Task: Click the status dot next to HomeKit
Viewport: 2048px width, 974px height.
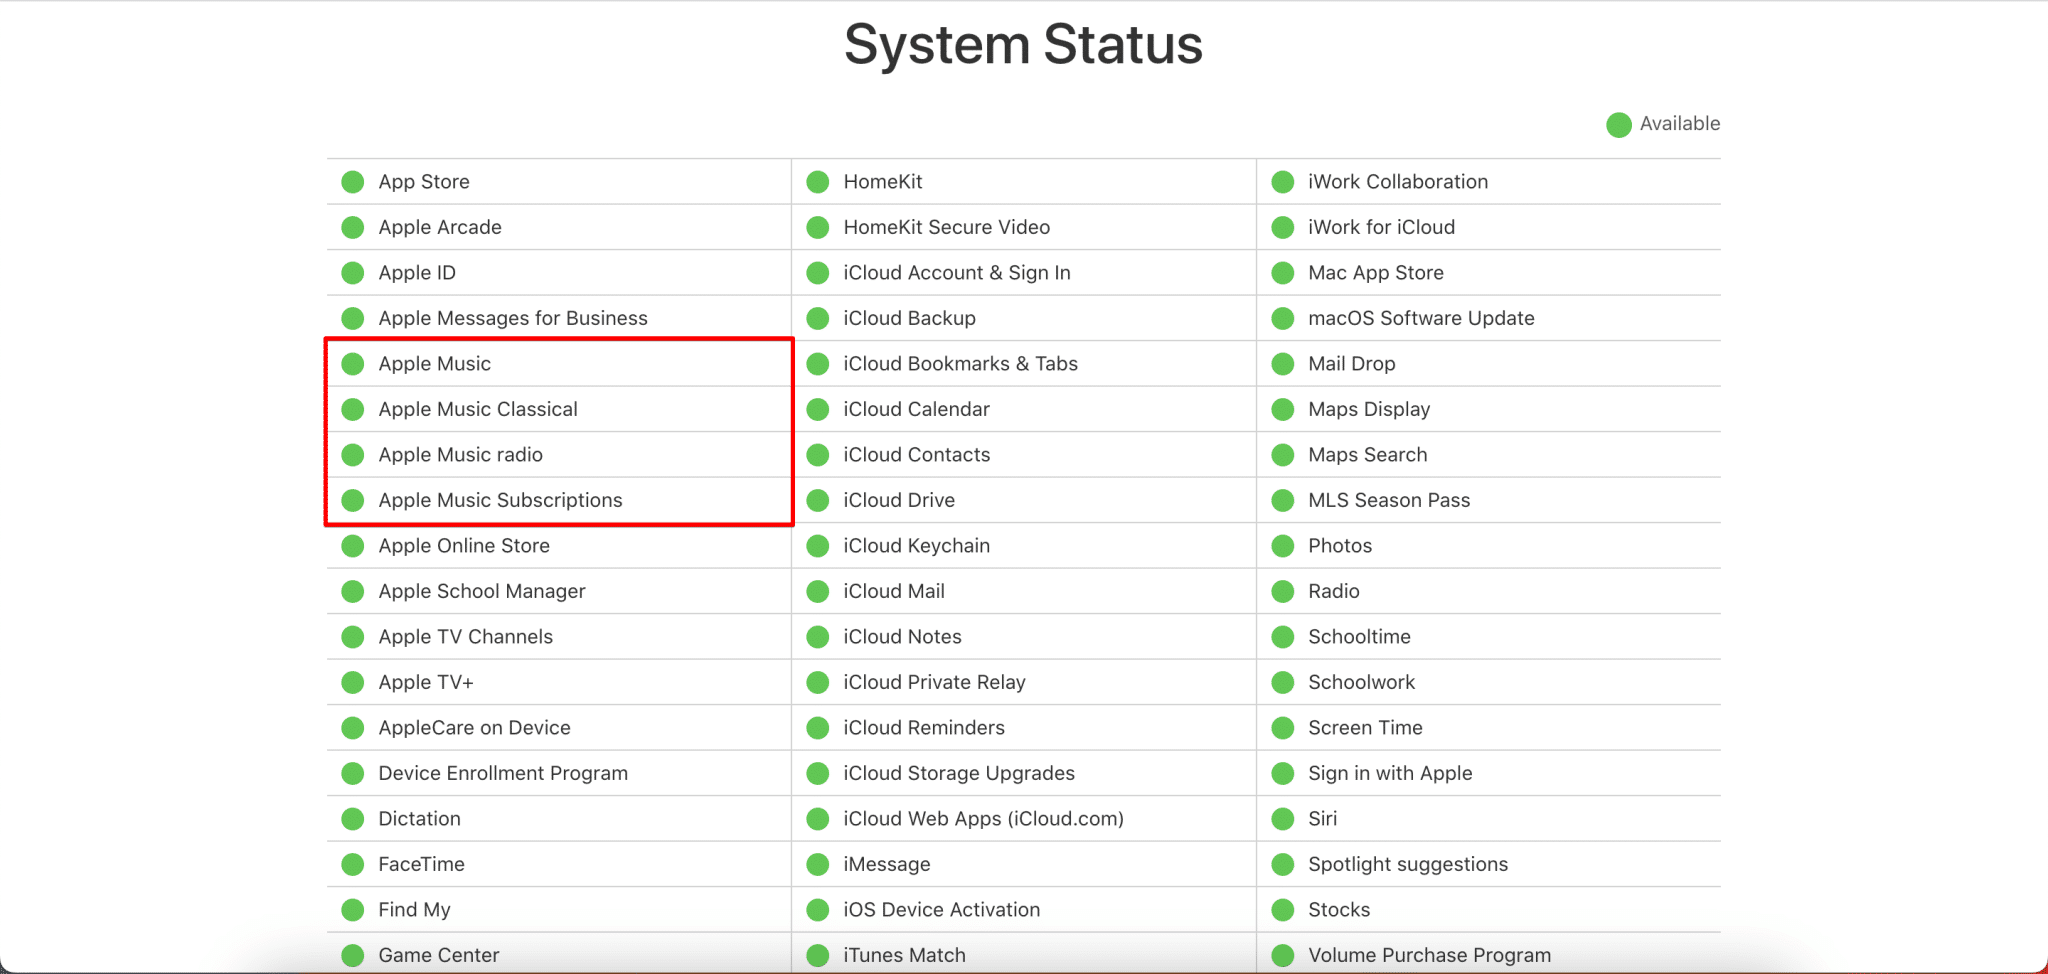Action: pos(817,182)
